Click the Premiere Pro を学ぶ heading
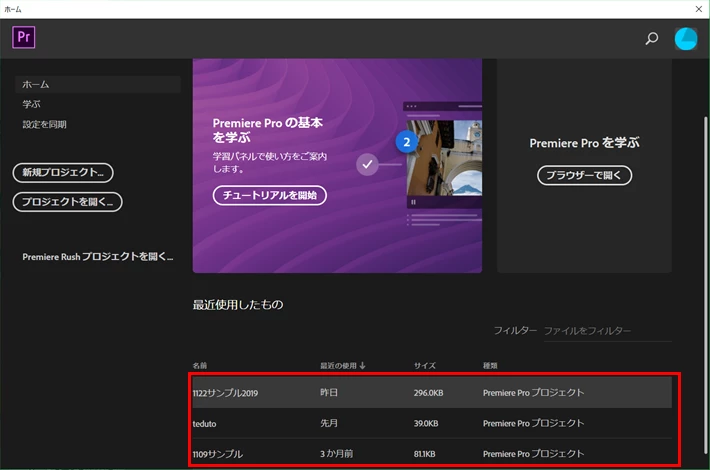 pyautogui.click(x=584, y=143)
